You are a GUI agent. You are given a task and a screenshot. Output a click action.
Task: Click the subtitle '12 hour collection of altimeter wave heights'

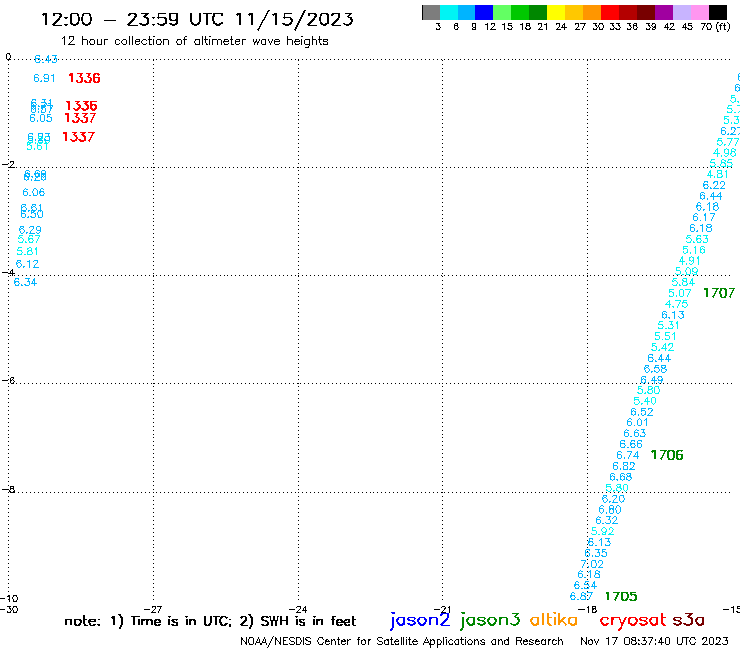tap(194, 41)
